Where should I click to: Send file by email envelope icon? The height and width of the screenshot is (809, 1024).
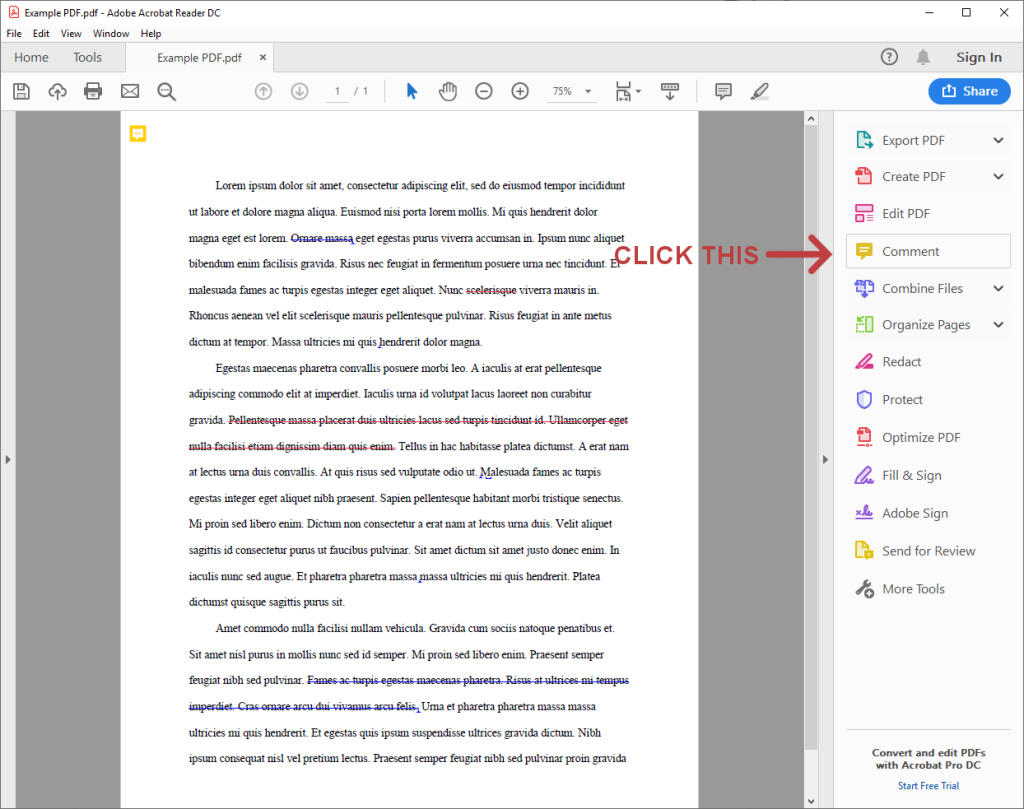point(130,91)
